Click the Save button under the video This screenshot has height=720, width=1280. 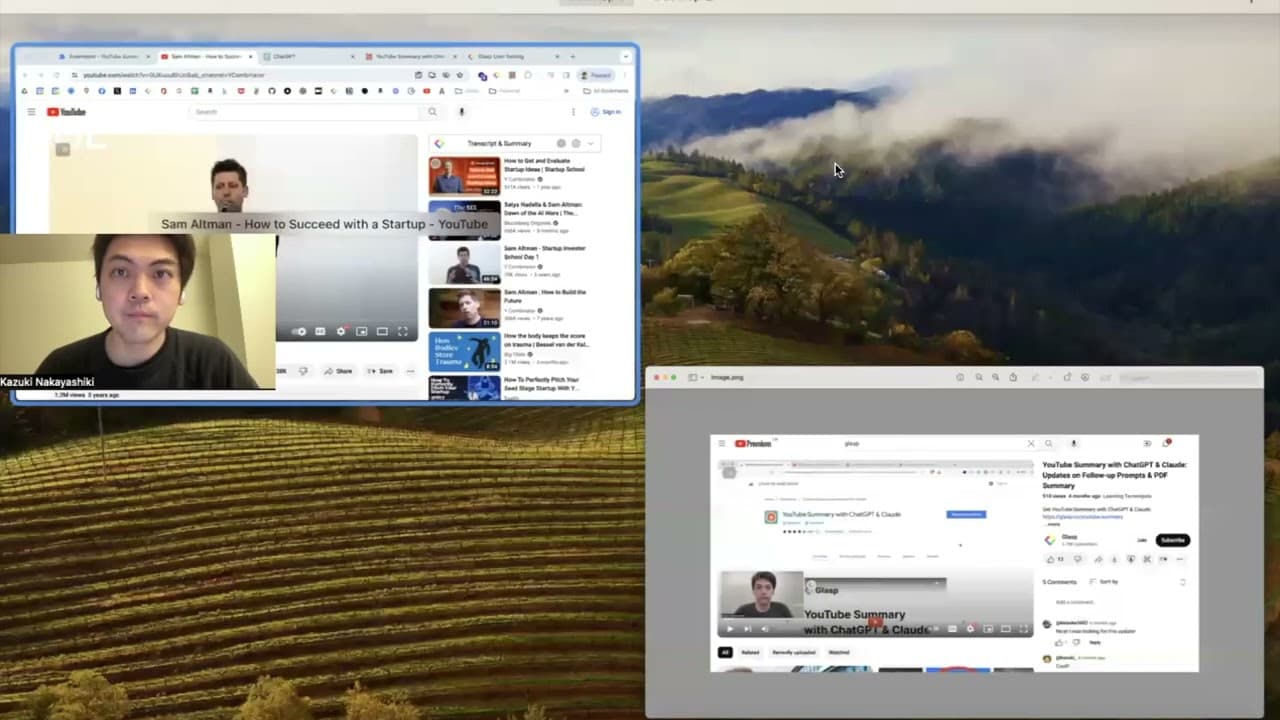click(380, 371)
